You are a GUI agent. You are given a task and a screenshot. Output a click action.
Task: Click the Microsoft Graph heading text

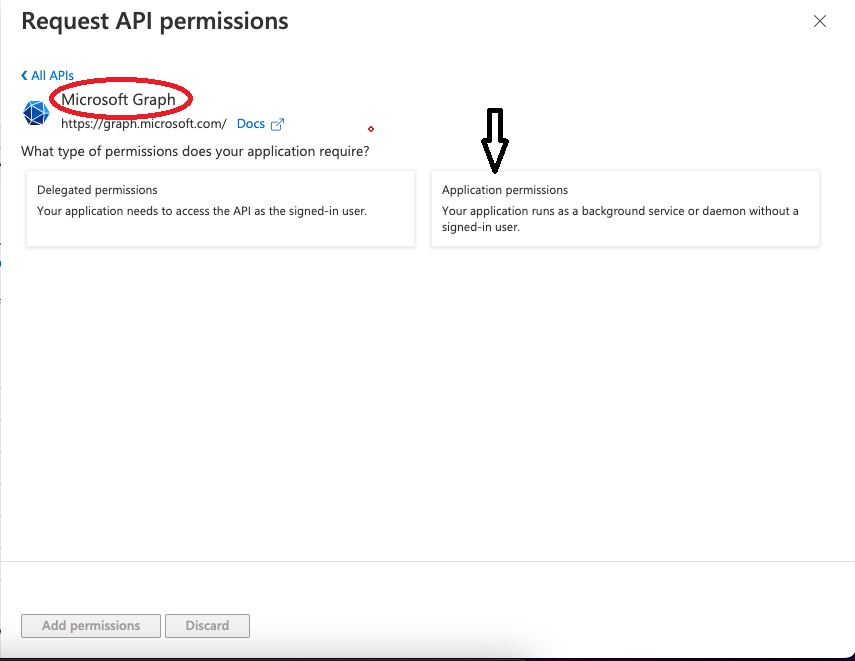[118, 99]
